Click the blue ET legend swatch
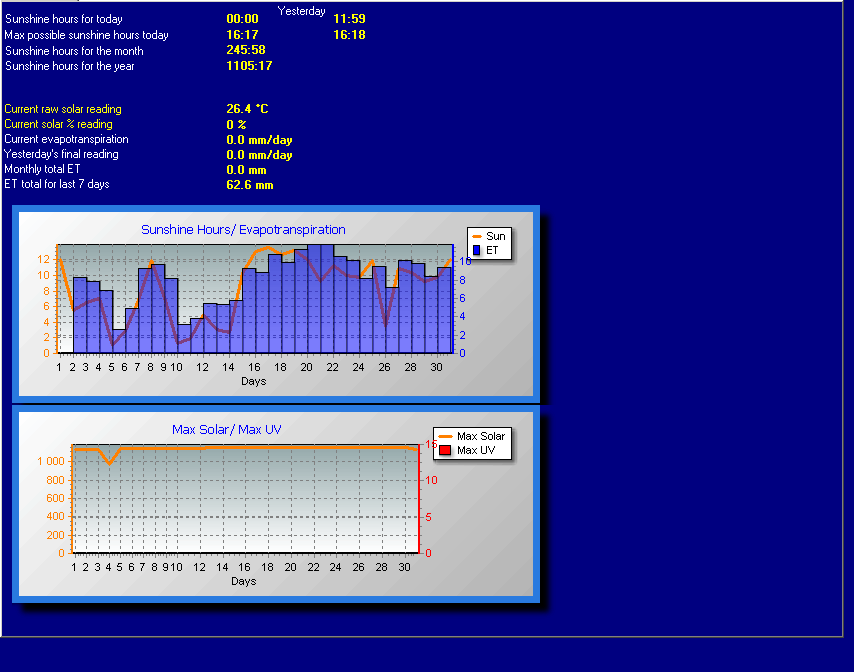 click(477, 251)
